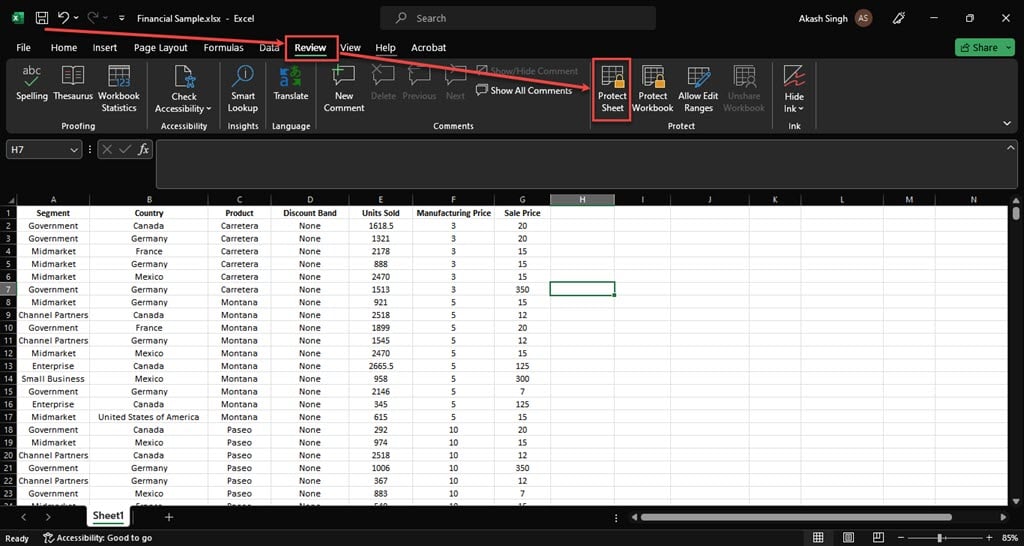Expand the Name Box dropdown

click(74, 150)
